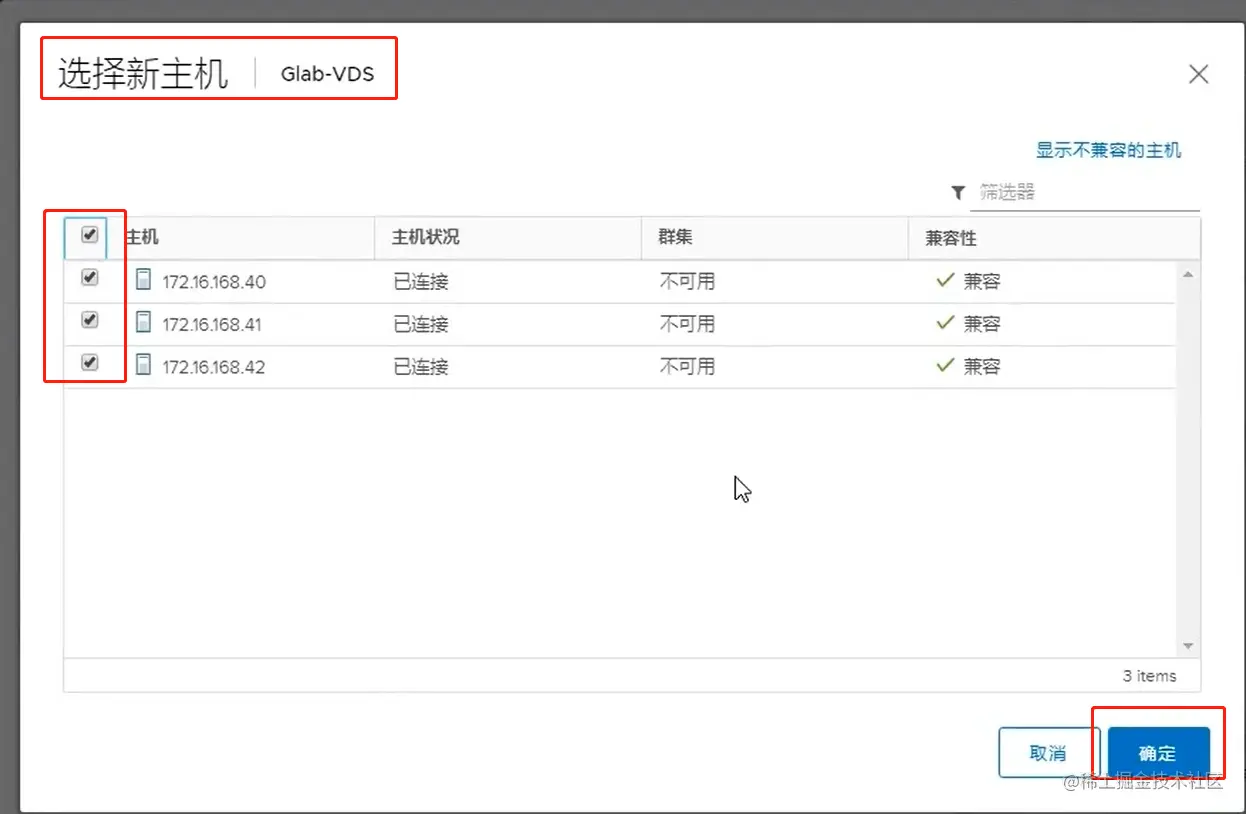Click the 选择新主机 dialog title
The image size is (1246, 814).
(143, 74)
